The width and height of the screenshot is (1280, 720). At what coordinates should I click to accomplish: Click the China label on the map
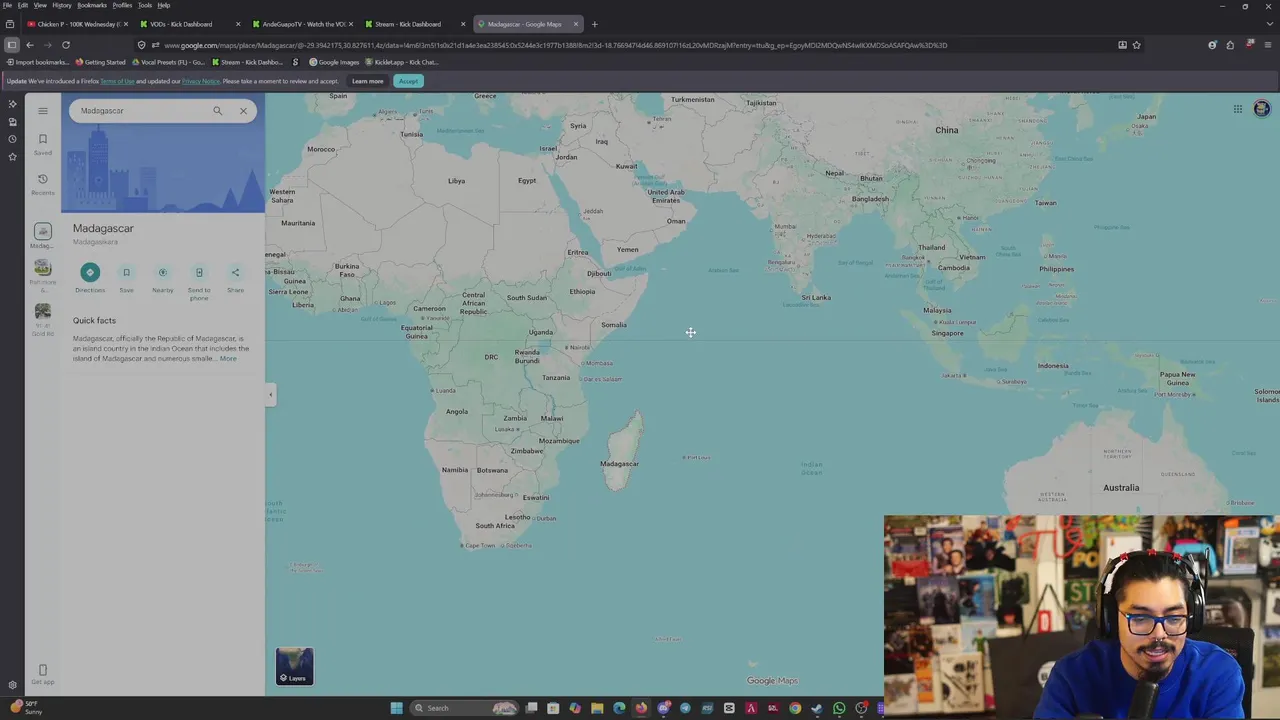(x=946, y=130)
